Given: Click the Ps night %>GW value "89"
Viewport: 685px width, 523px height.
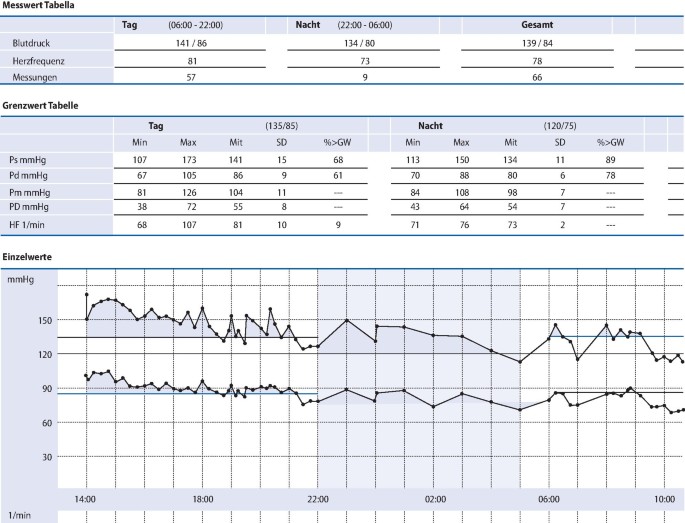Looking at the screenshot, I should click(610, 160).
